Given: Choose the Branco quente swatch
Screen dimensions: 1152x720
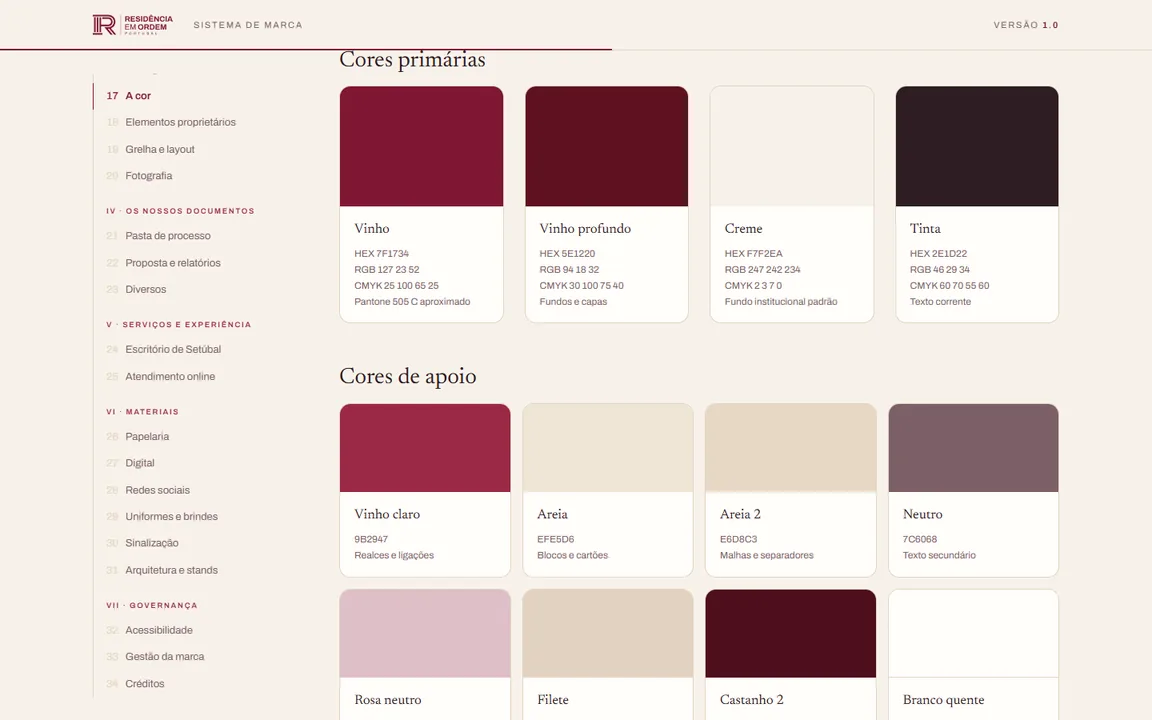Looking at the screenshot, I should click(x=973, y=633).
